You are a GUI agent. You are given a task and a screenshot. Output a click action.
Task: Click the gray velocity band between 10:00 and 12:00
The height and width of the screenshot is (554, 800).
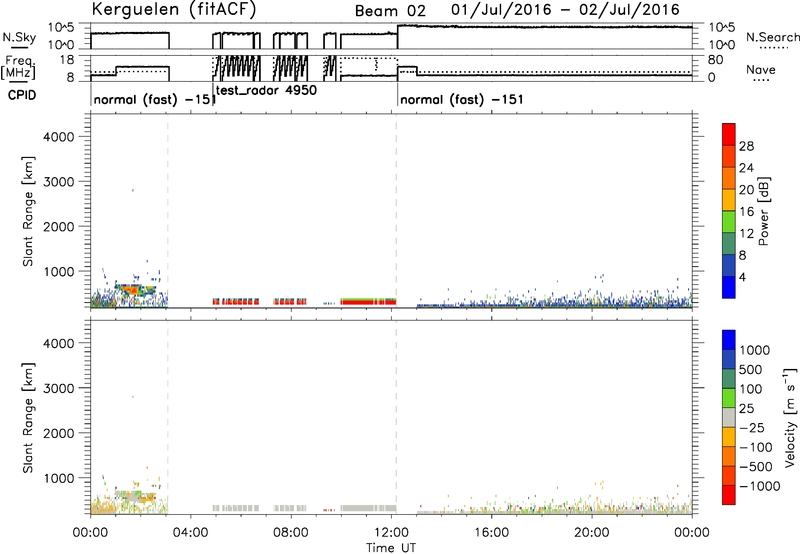[x=368, y=508]
